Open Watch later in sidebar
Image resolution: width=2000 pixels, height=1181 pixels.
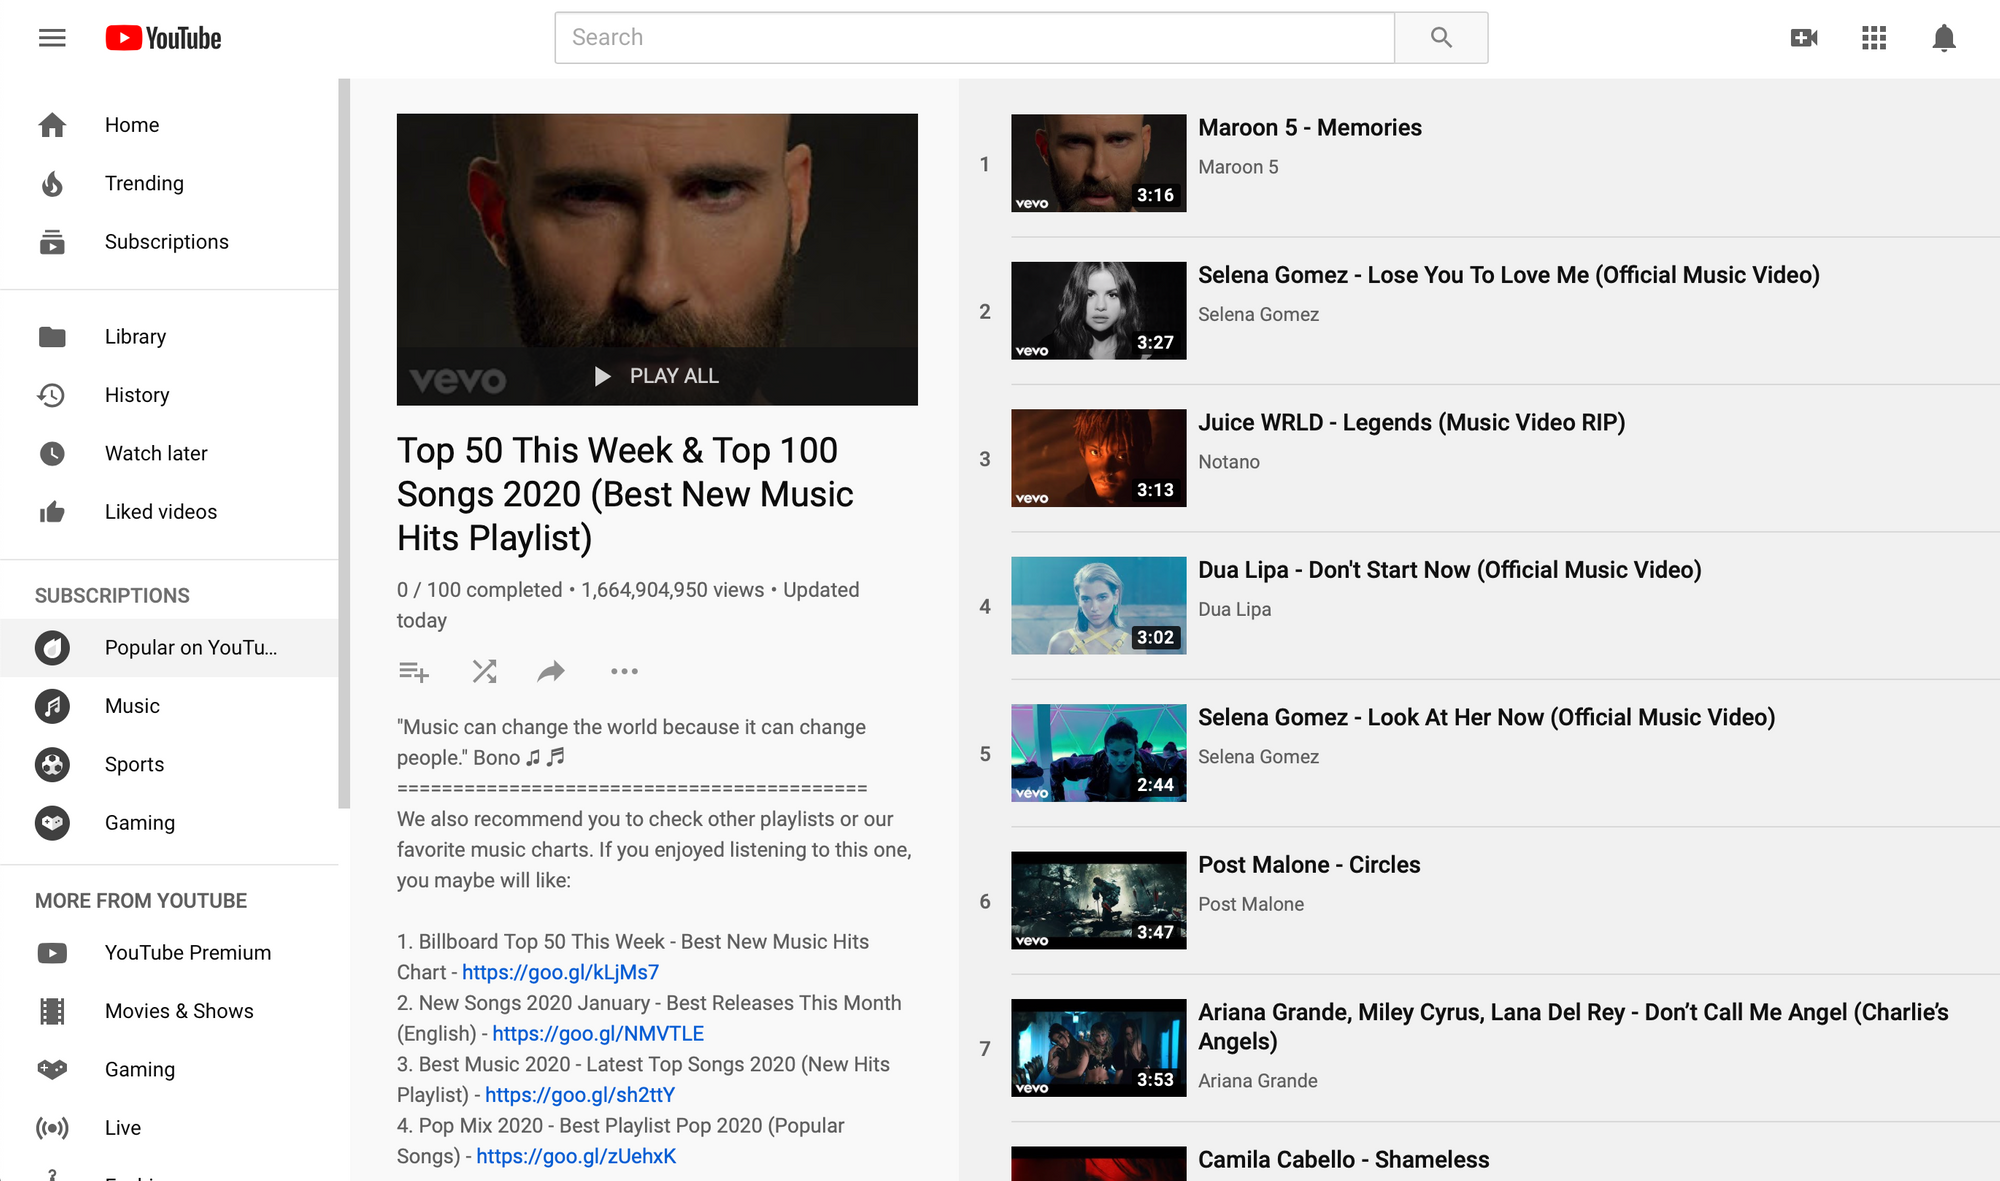coord(156,453)
